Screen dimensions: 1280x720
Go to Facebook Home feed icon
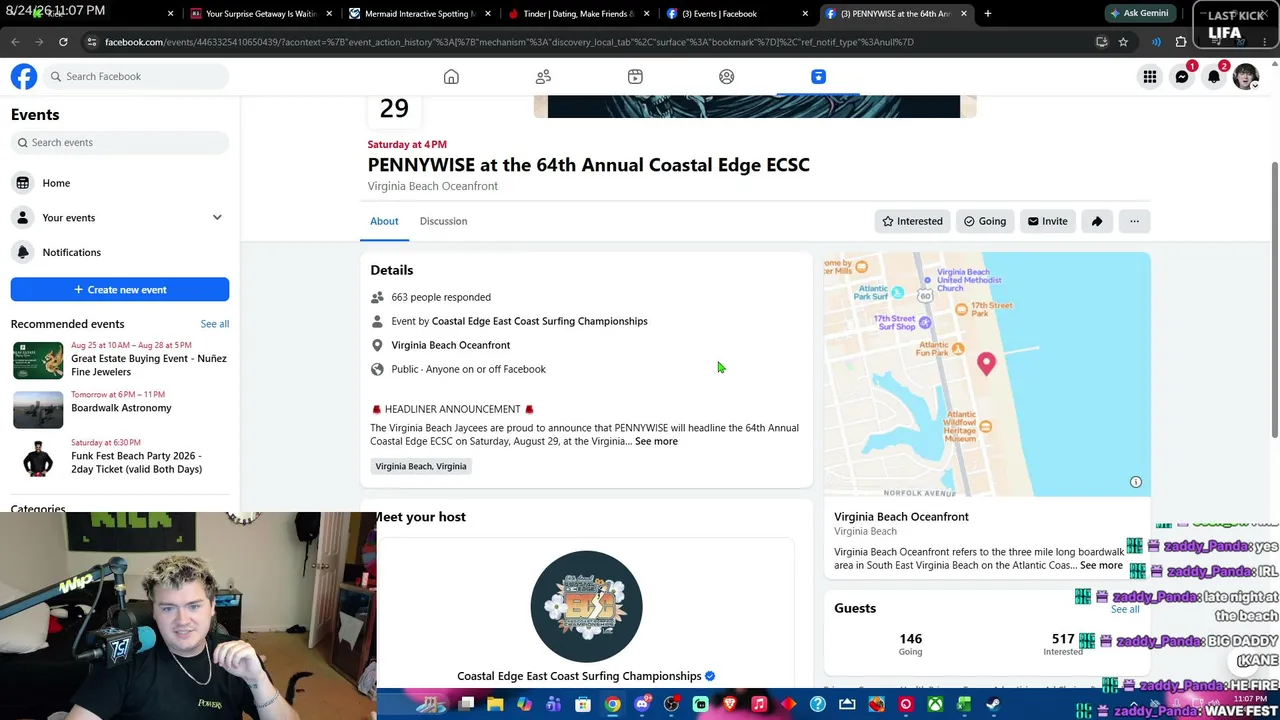(451, 77)
